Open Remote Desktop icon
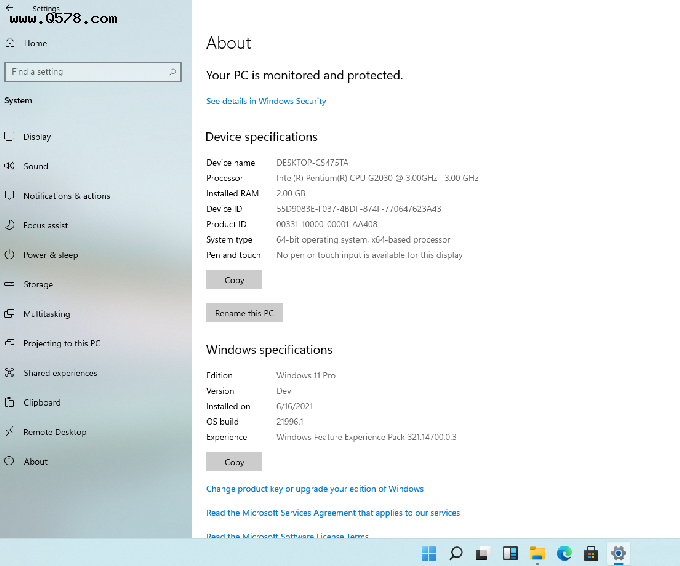This screenshot has height=566, width=680. [x=9, y=432]
